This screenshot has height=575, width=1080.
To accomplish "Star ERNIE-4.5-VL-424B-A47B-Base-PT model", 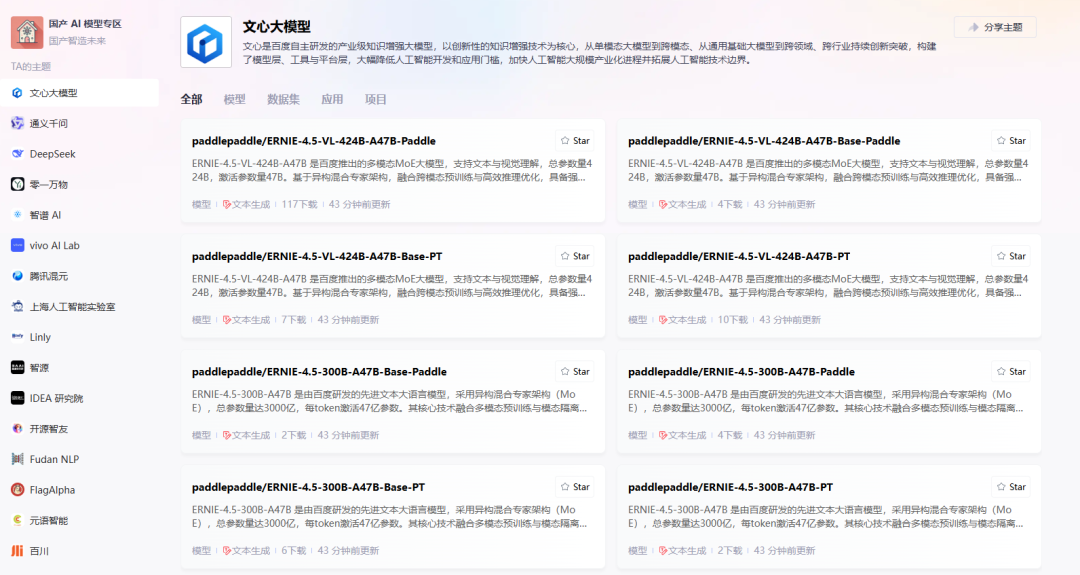I will click(575, 256).
